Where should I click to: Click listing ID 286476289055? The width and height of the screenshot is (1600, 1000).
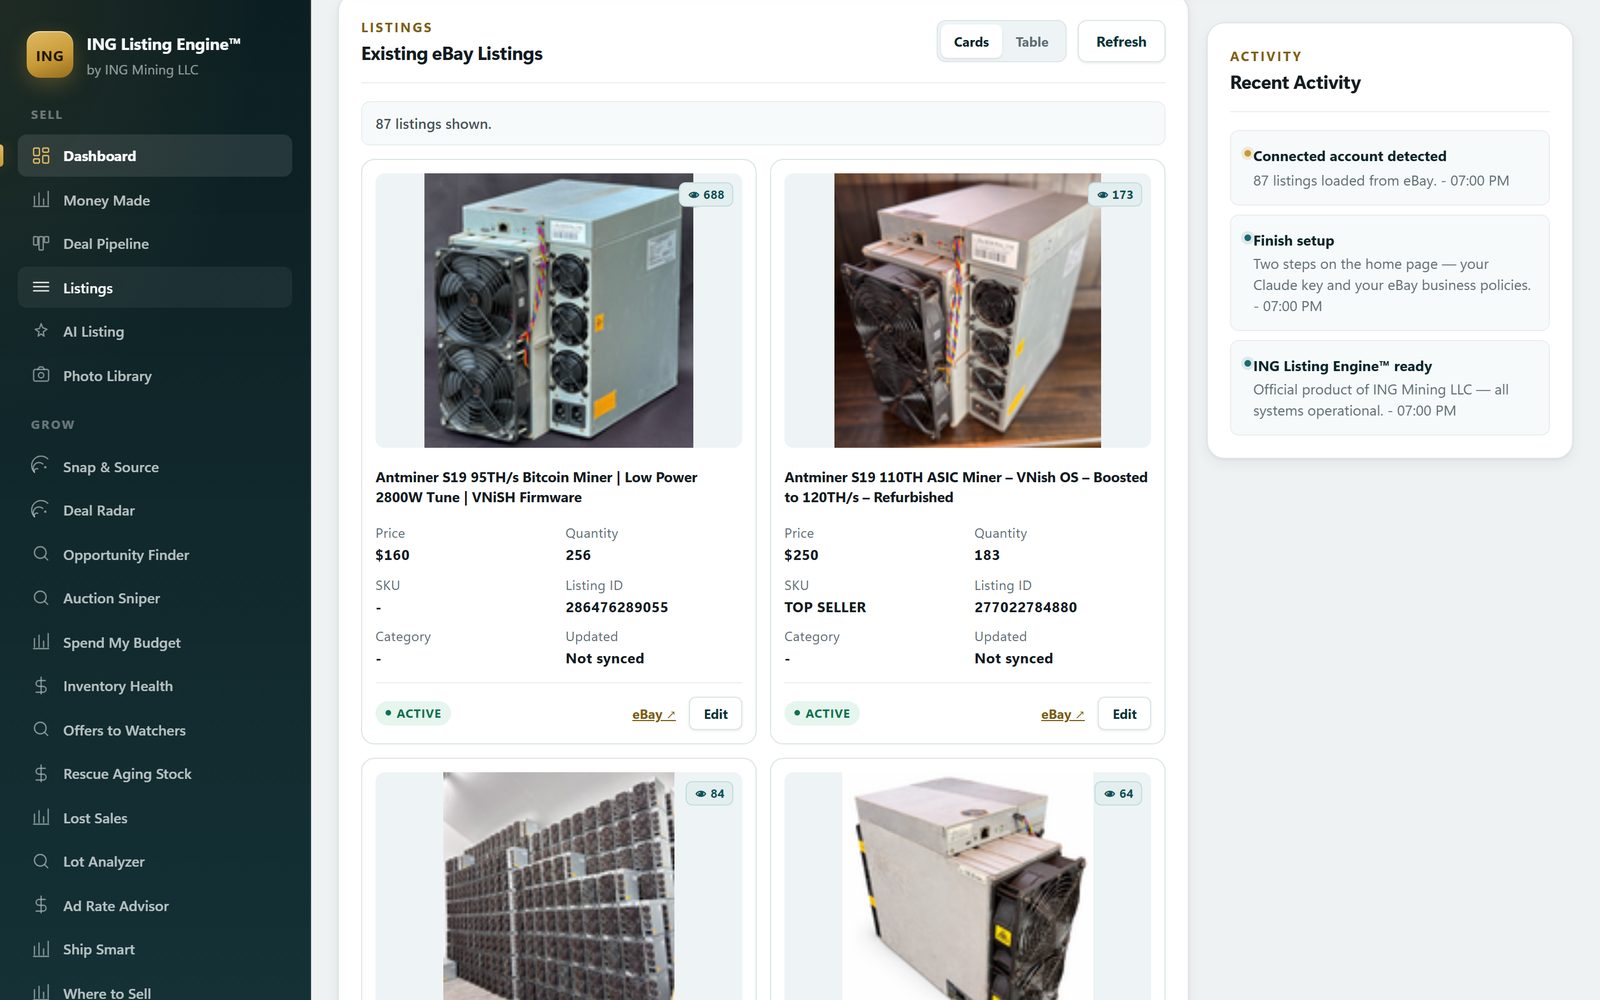617,607
